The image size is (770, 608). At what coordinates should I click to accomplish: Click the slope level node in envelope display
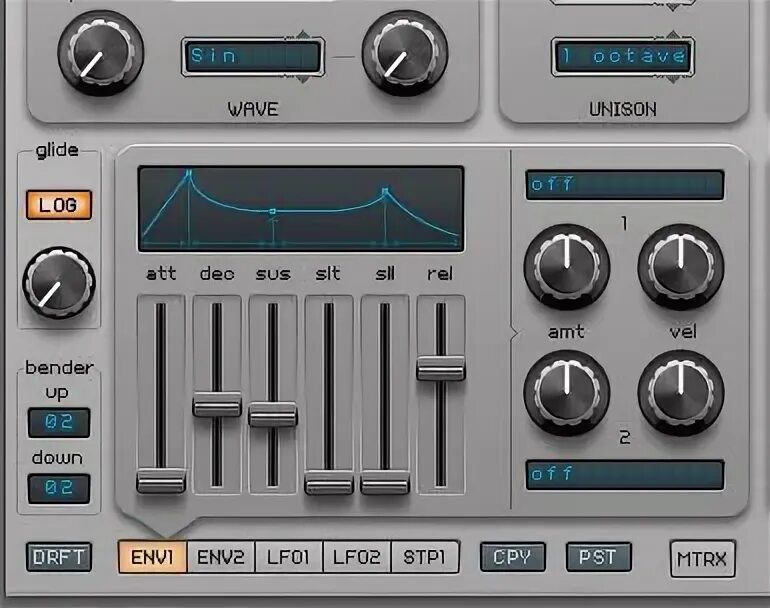pos(385,190)
